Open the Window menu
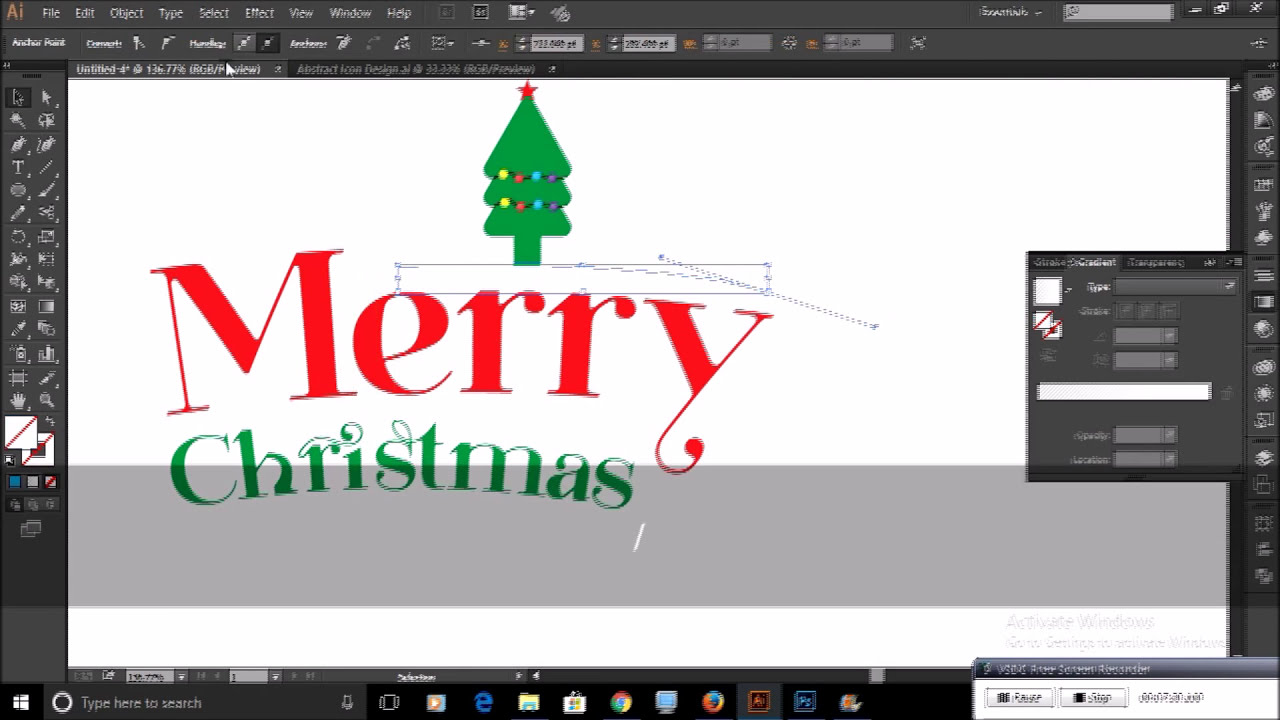The width and height of the screenshot is (1280, 720). [x=350, y=13]
